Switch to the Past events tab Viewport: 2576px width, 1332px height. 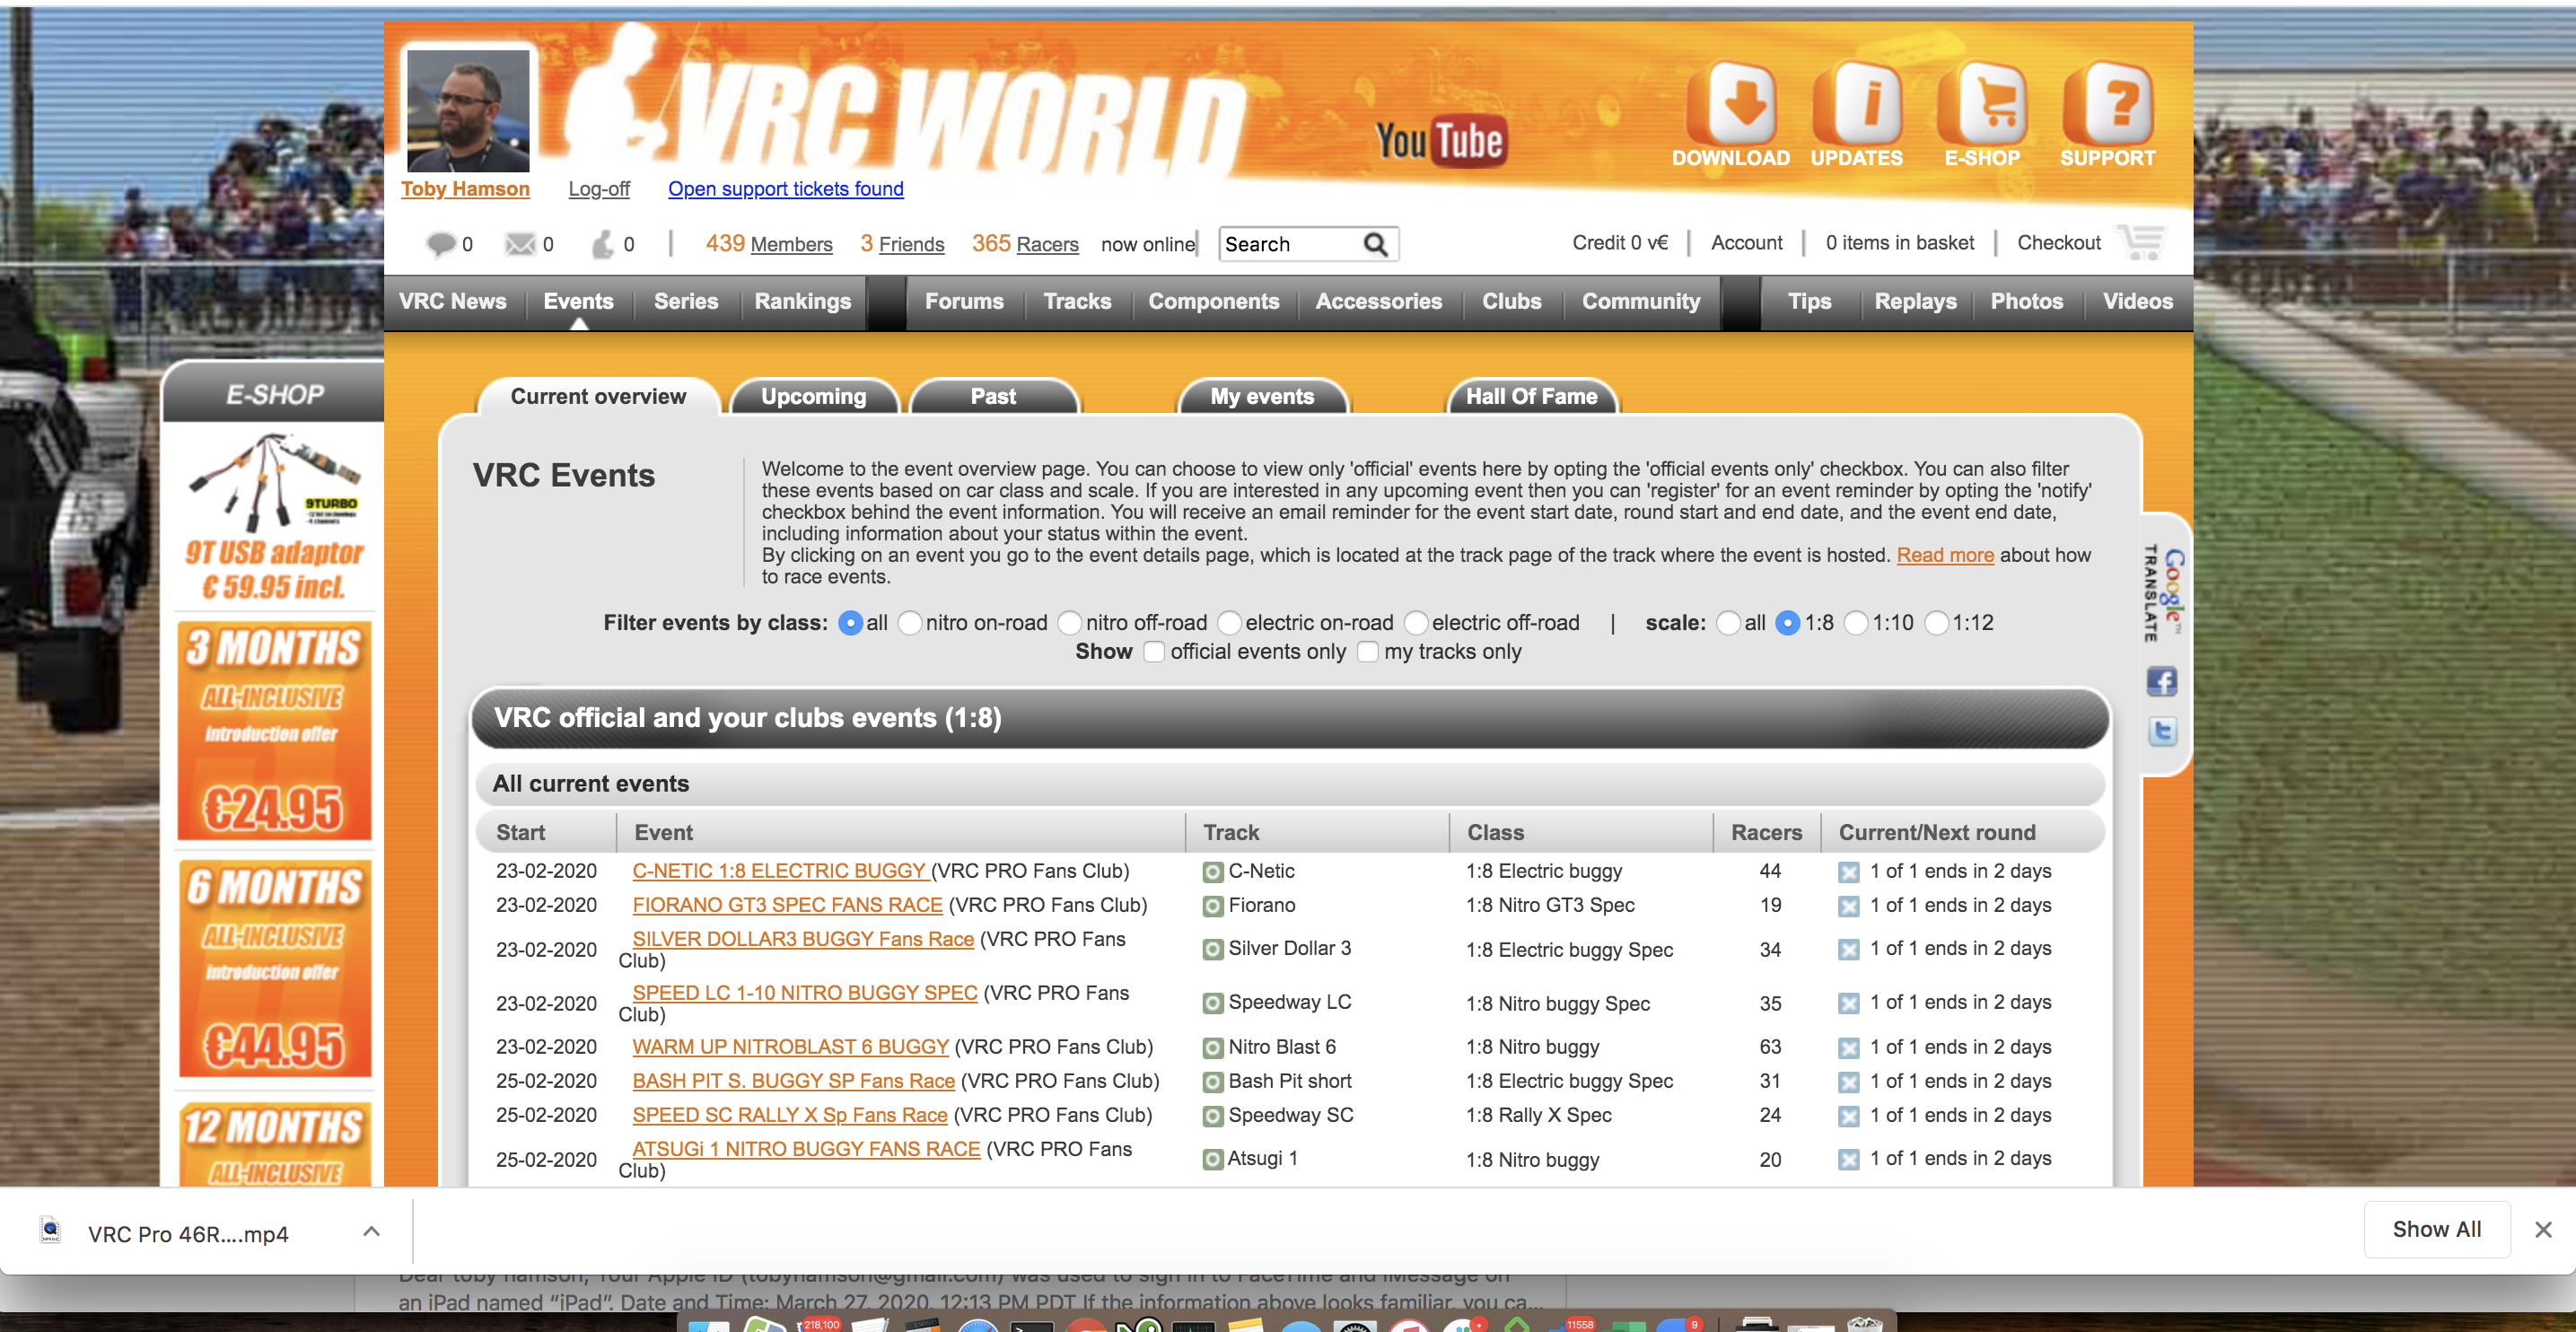(x=993, y=396)
